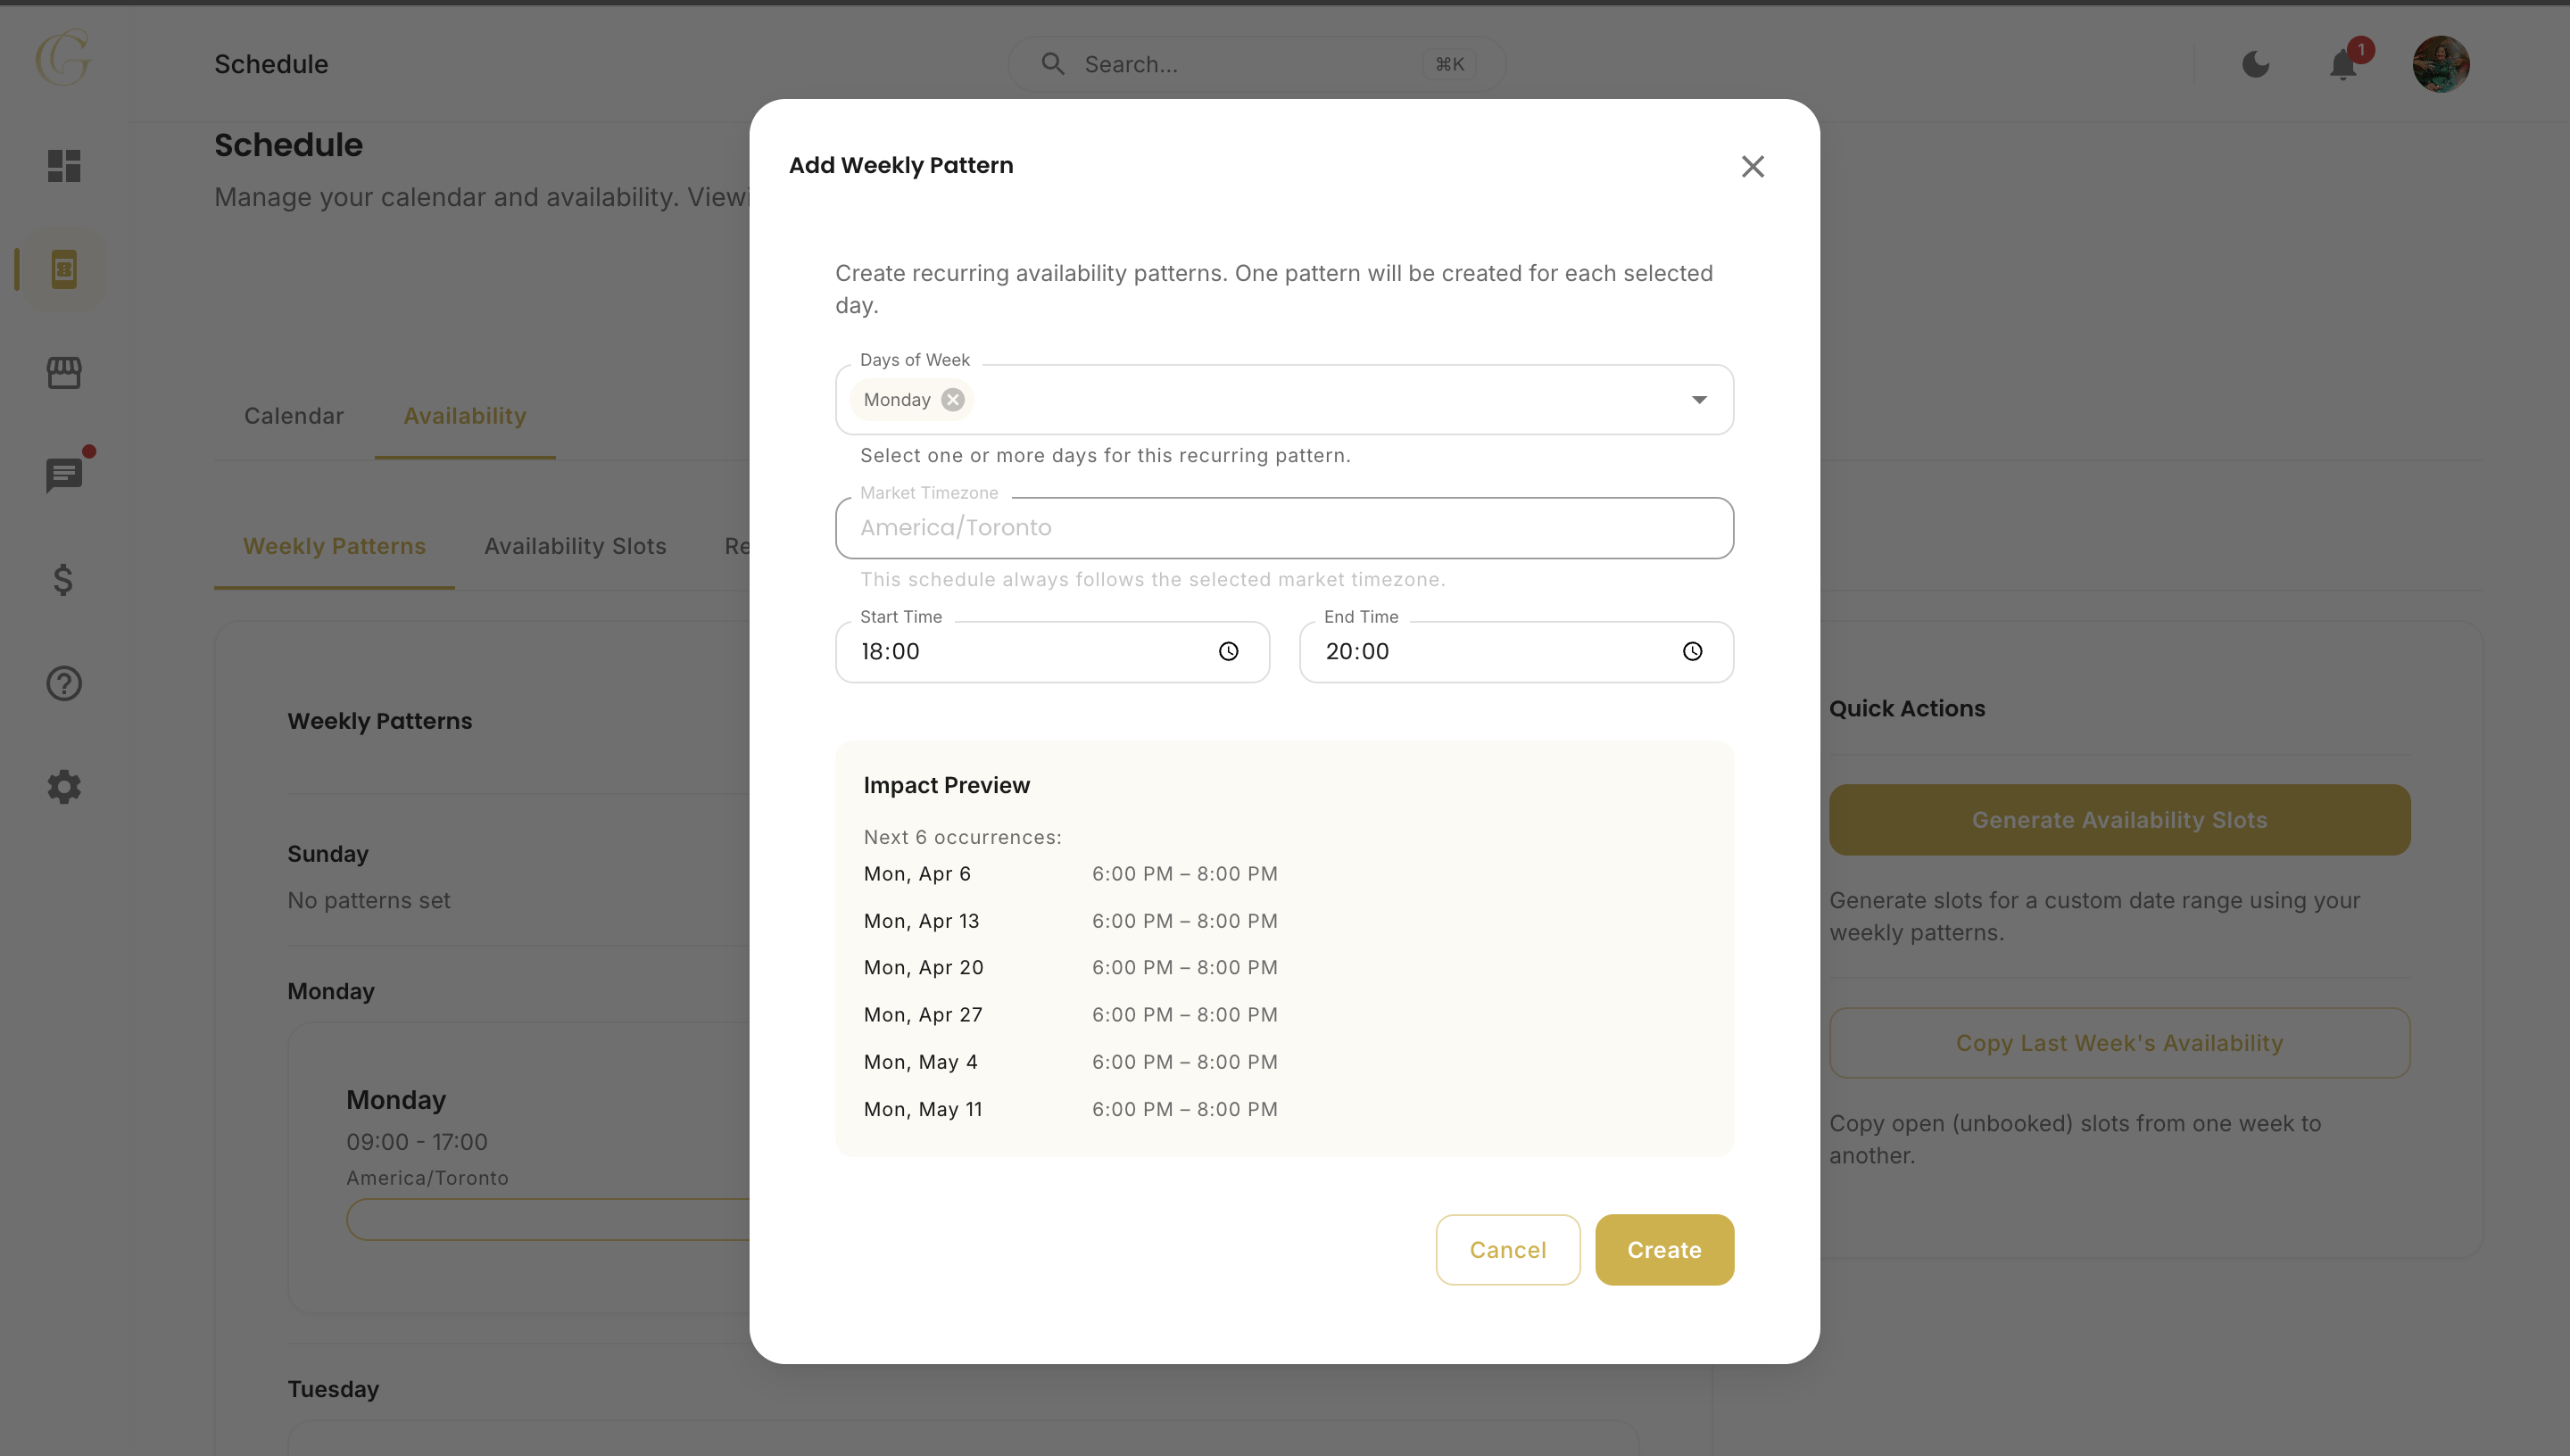
Task: Expand the Days of Week dropdown arrow
Action: tap(1699, 400)
